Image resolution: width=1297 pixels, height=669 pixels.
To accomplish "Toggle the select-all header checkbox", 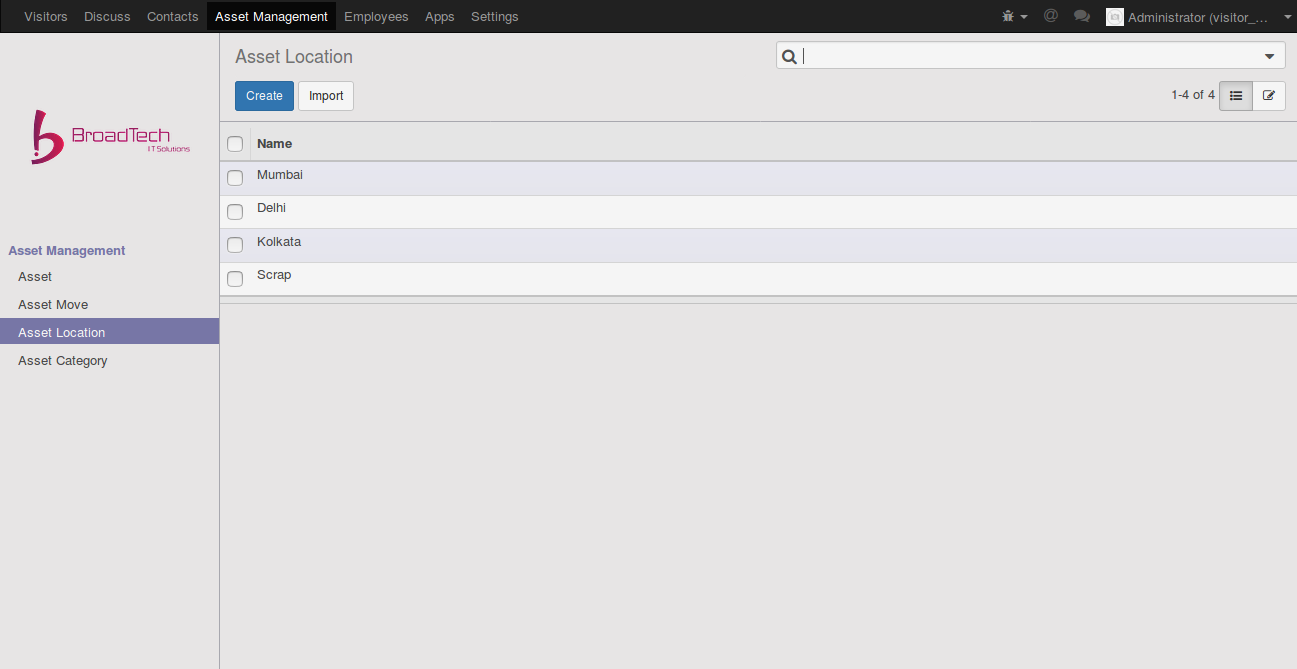I will (x=235, y=144).
